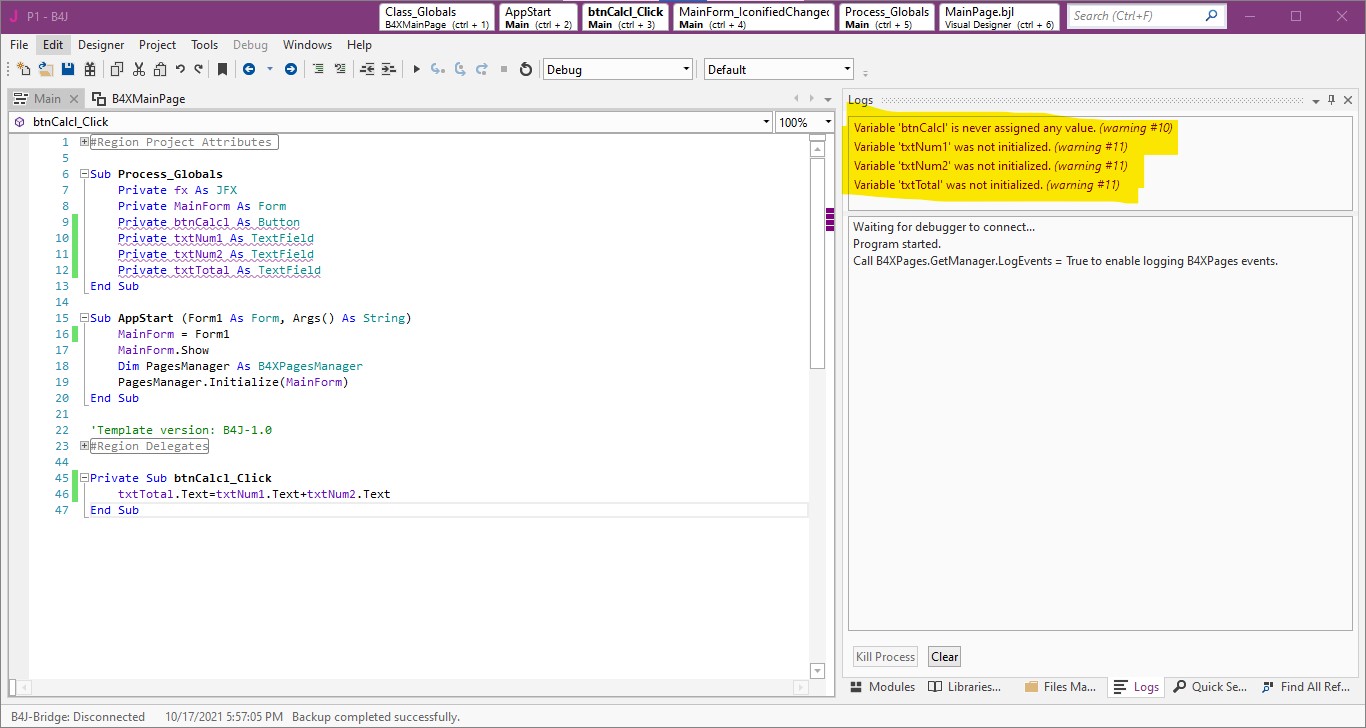
Task: Click the magnifier icon in the search box
Action: tap(1211, 16)
